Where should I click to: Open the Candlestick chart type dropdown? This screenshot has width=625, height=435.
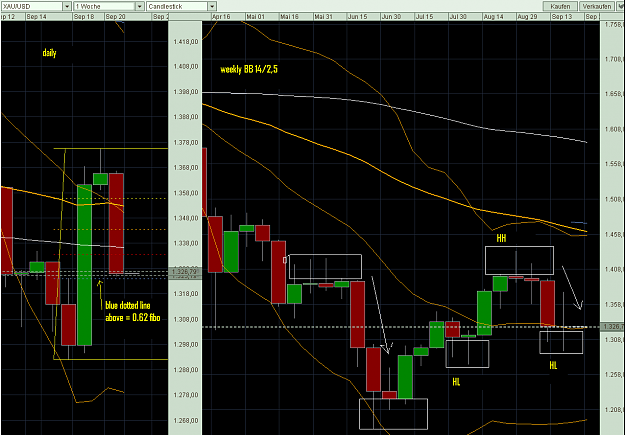(x=181, y=6)
